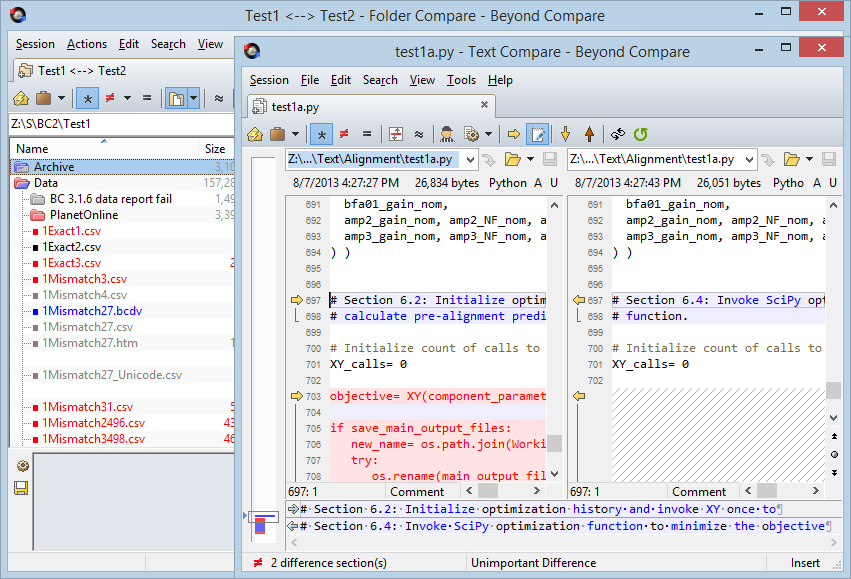This screenshot has width=851, height=579.
Task: Click the difference thumbnail overview map
Action: [x=264, y=521]
